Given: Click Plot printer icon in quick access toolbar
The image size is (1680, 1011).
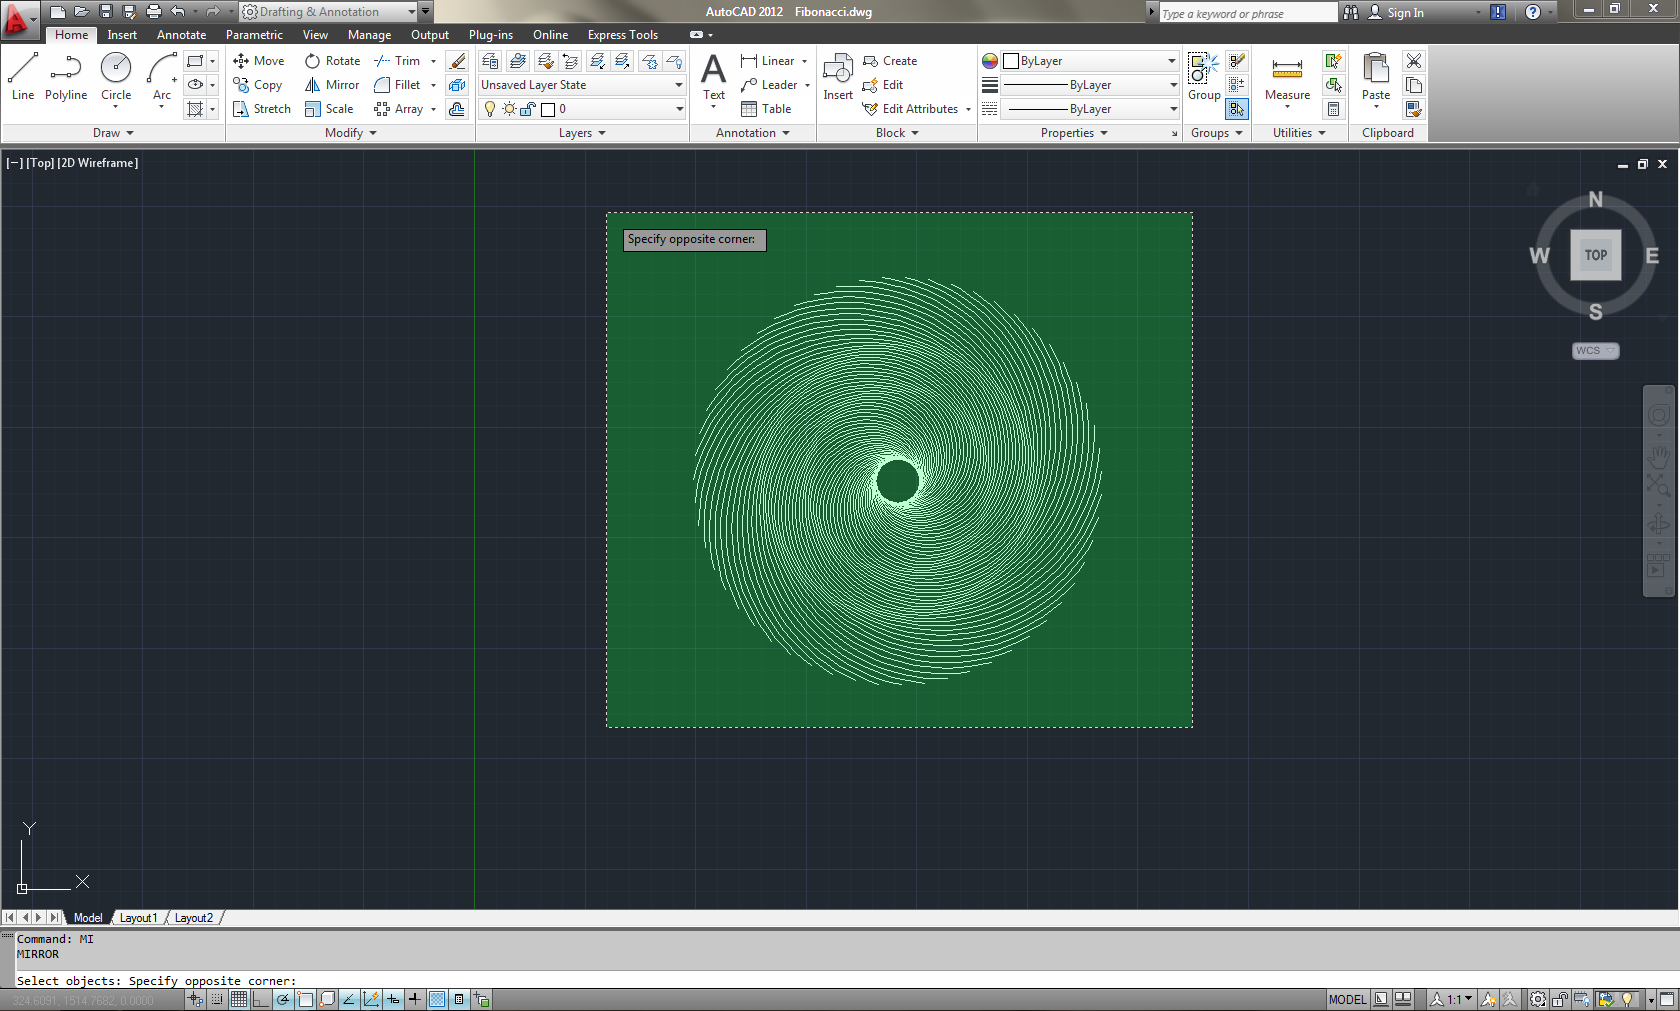Looking at the screenshot, I should point(154,12).
